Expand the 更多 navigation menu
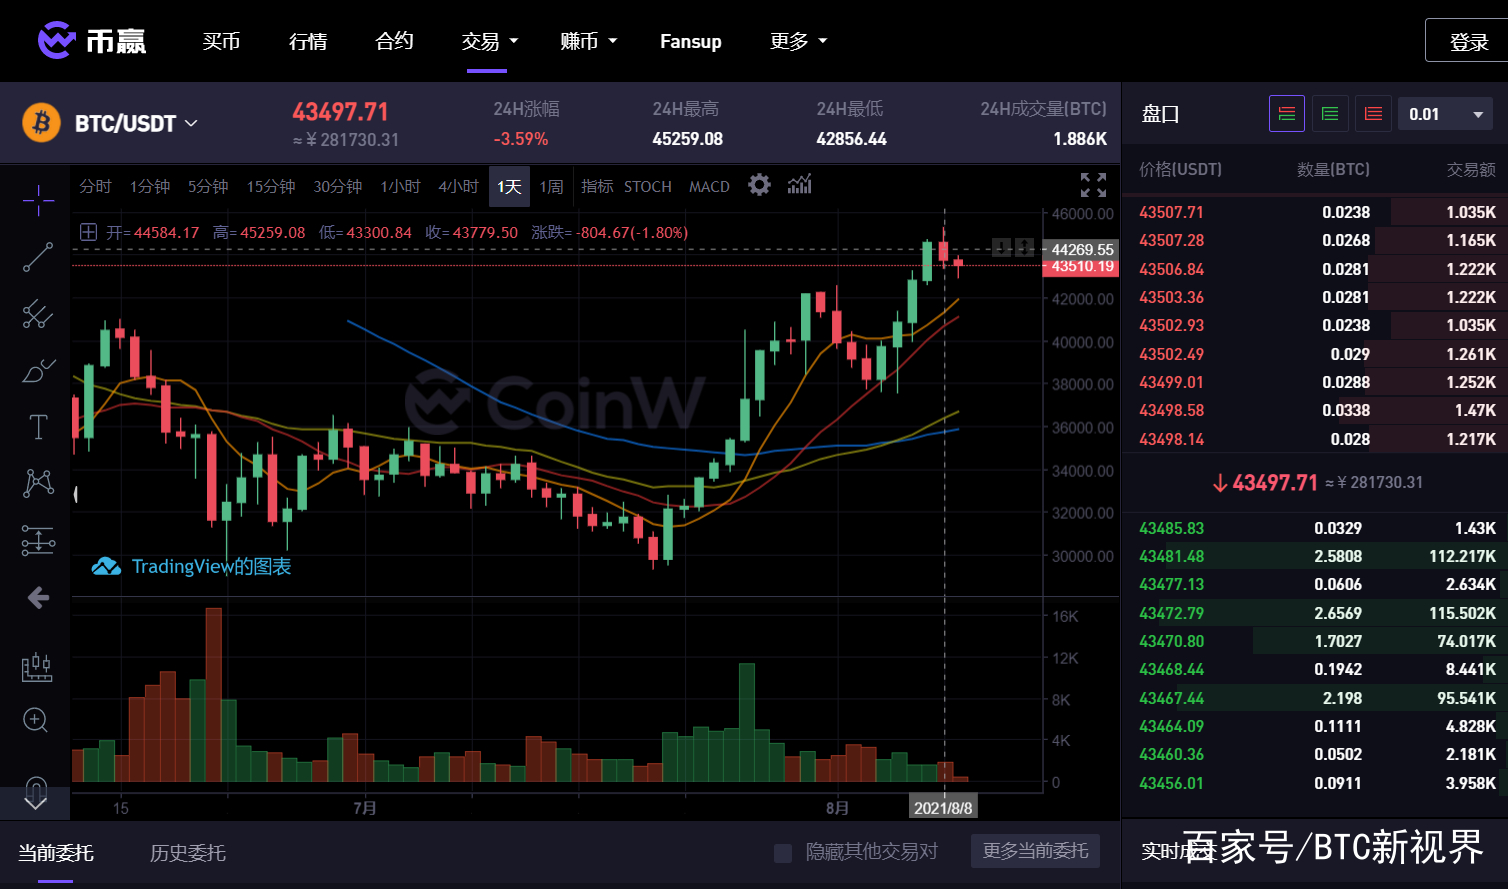The width and height of the screenshot is (1508, 889). (798, 41)
